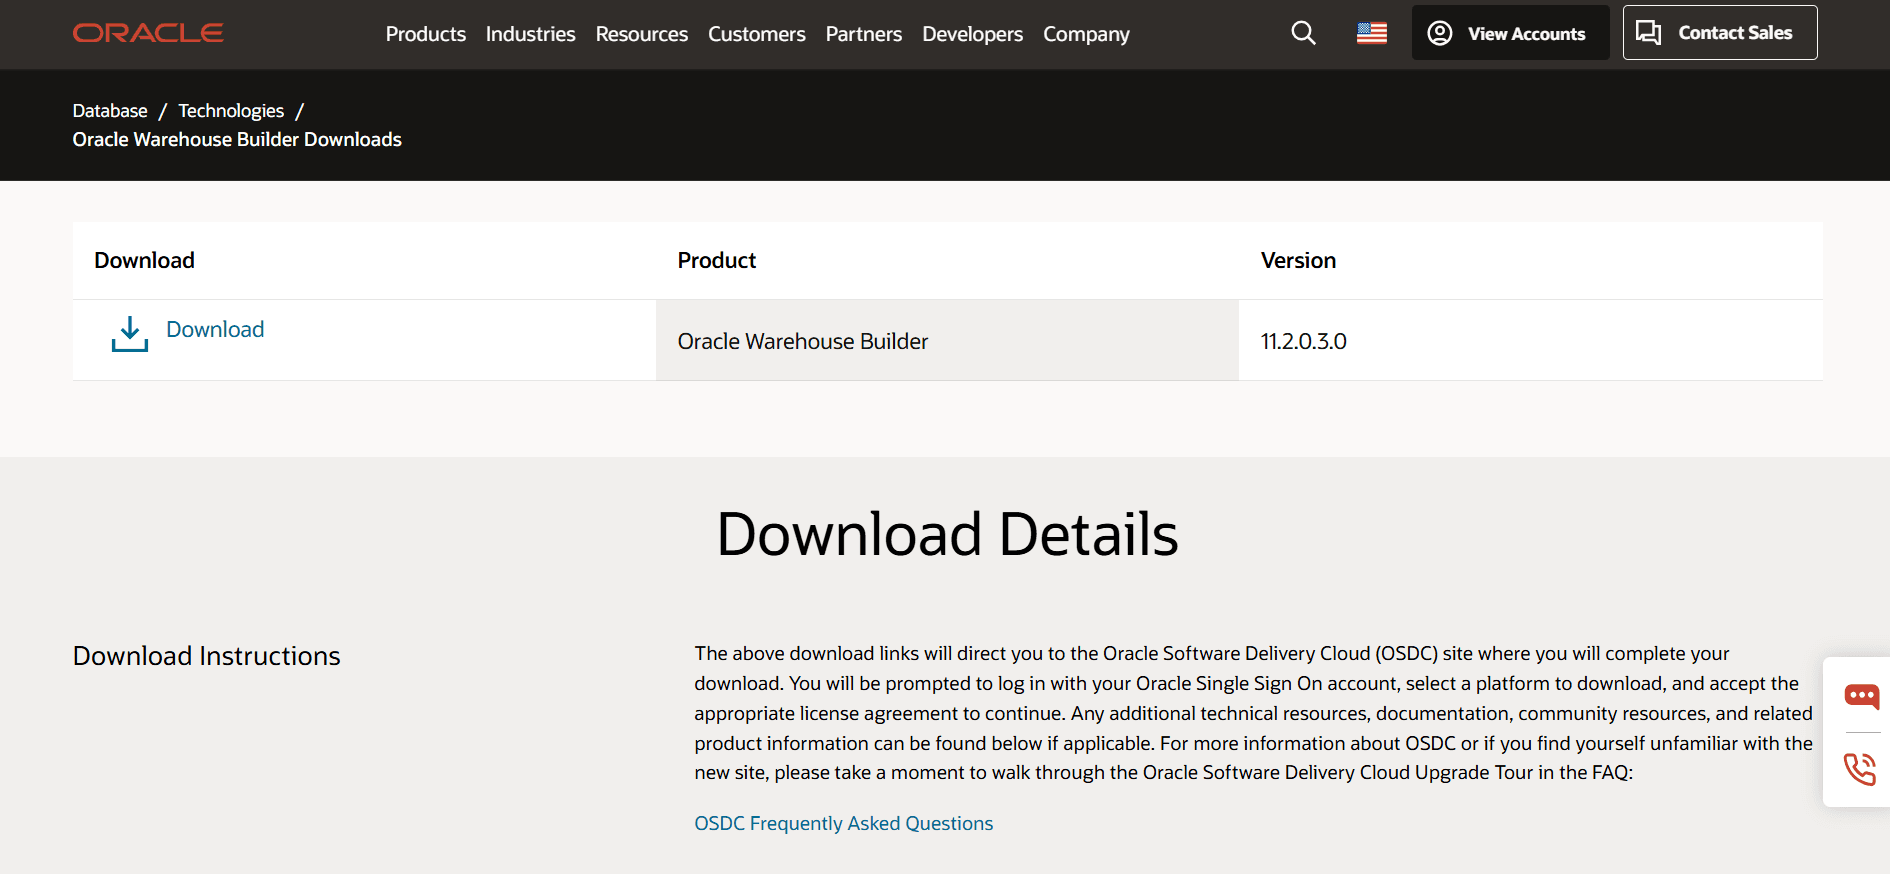Click Oracle Warehouse Builder Downloads breadcrumb title
1890x874 pixels.
point(237,139)
